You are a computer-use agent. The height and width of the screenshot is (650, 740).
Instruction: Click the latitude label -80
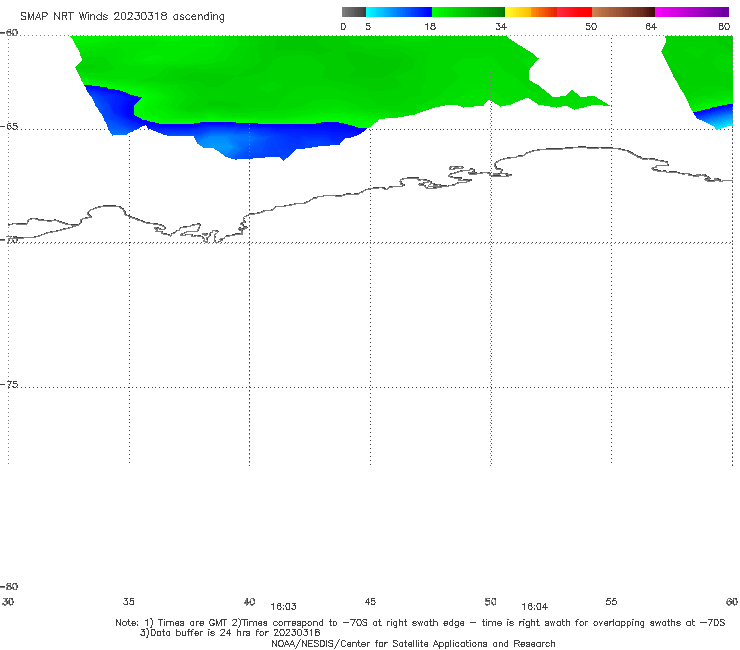9,586
